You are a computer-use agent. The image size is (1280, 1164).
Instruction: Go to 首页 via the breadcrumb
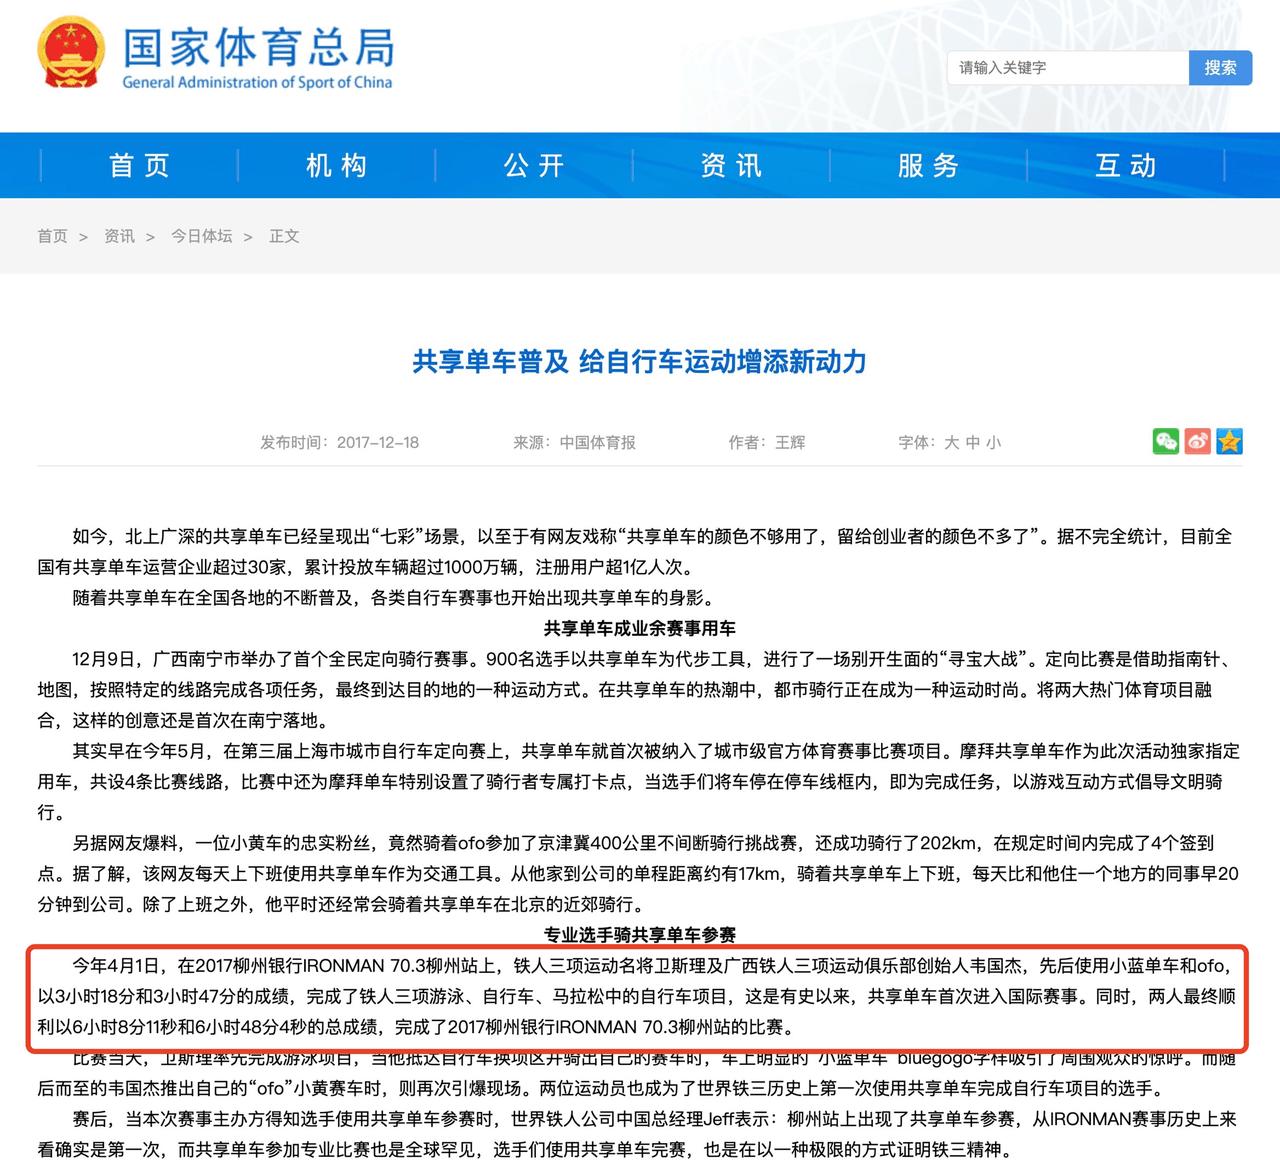point(52,236)
